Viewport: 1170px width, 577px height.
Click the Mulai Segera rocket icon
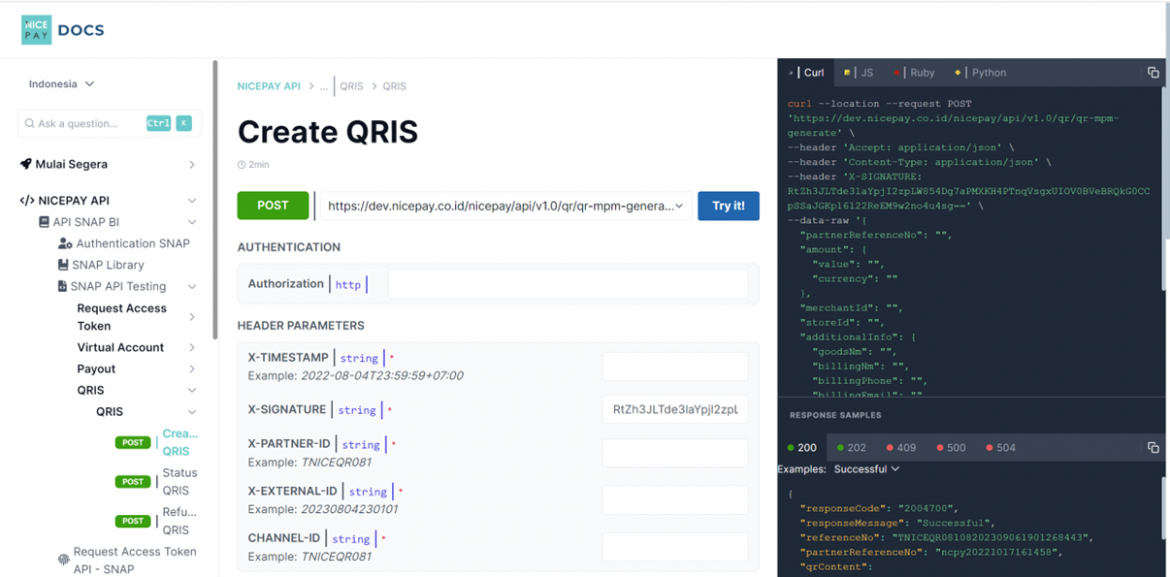coord(26,164)
